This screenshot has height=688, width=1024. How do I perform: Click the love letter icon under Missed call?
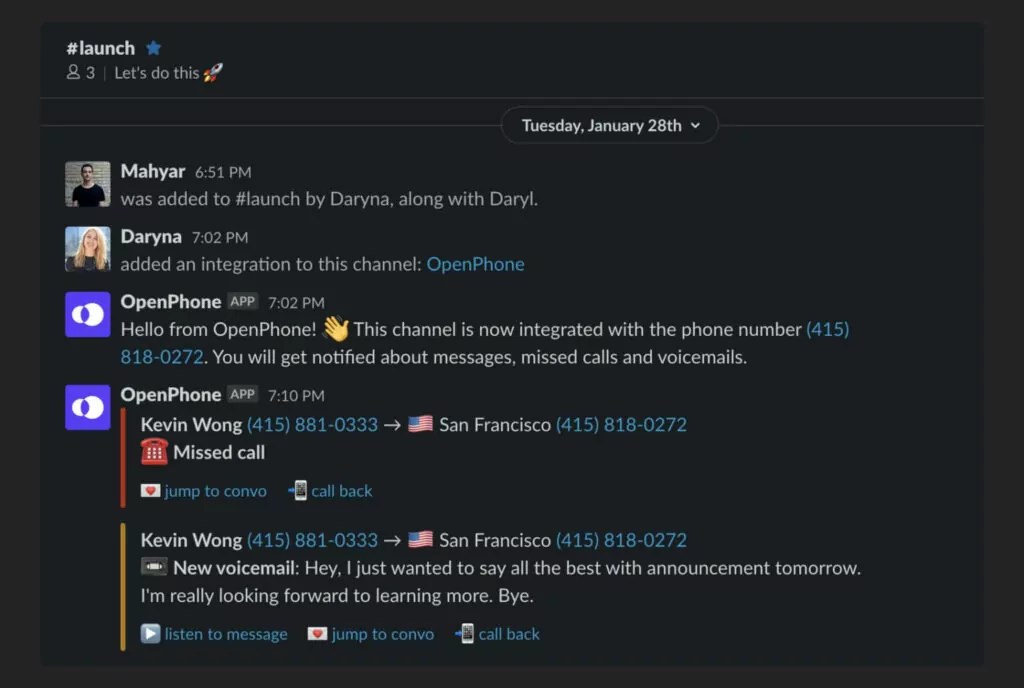(150, 490)
